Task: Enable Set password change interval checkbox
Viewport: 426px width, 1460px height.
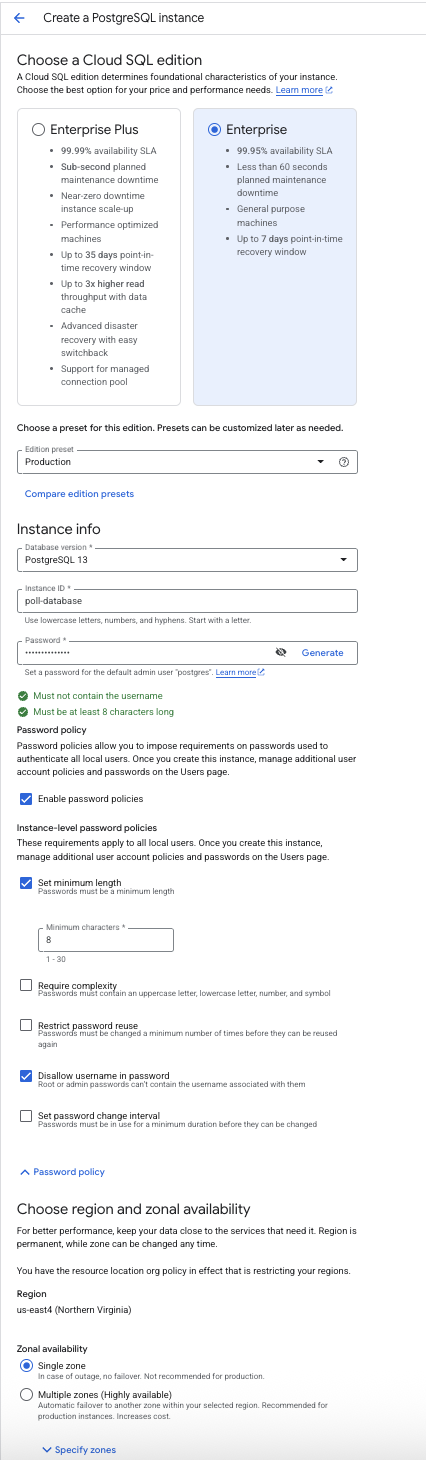Action: (x=26, y=1115)
